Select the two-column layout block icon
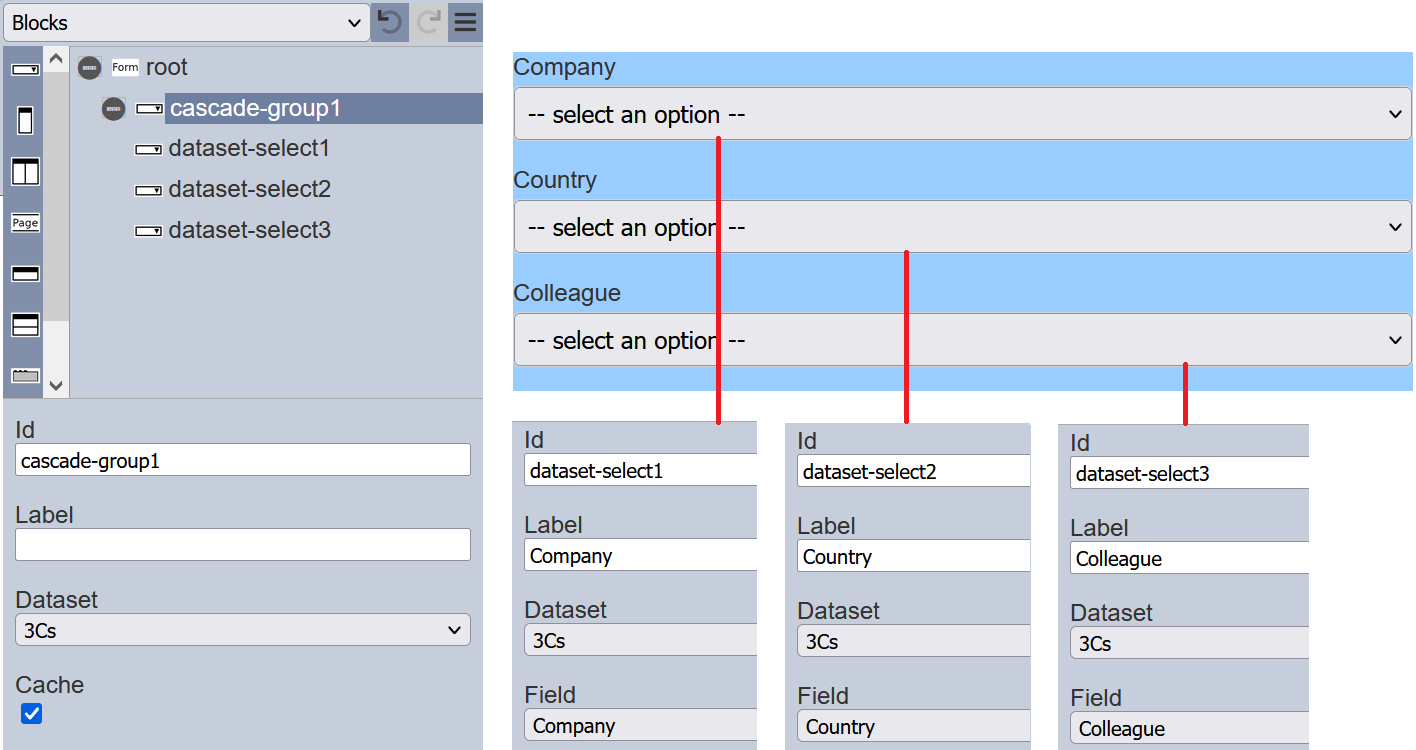This screenshot has width=1416, height=750. (x=25, y=171)
